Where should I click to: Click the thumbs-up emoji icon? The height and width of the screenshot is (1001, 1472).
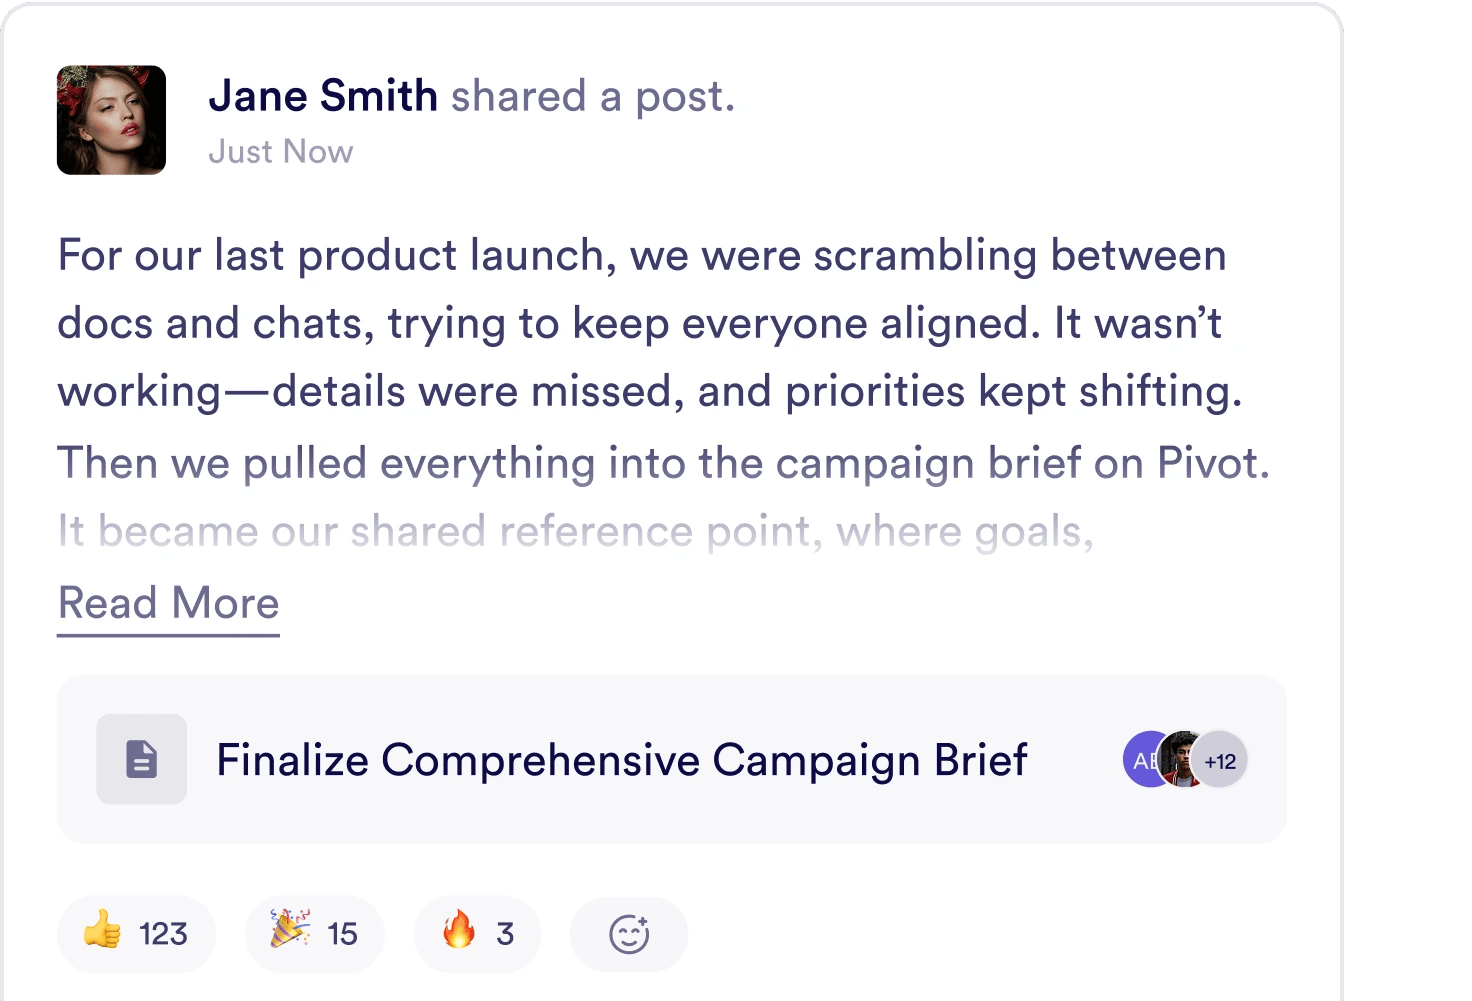tap(102, 932)
